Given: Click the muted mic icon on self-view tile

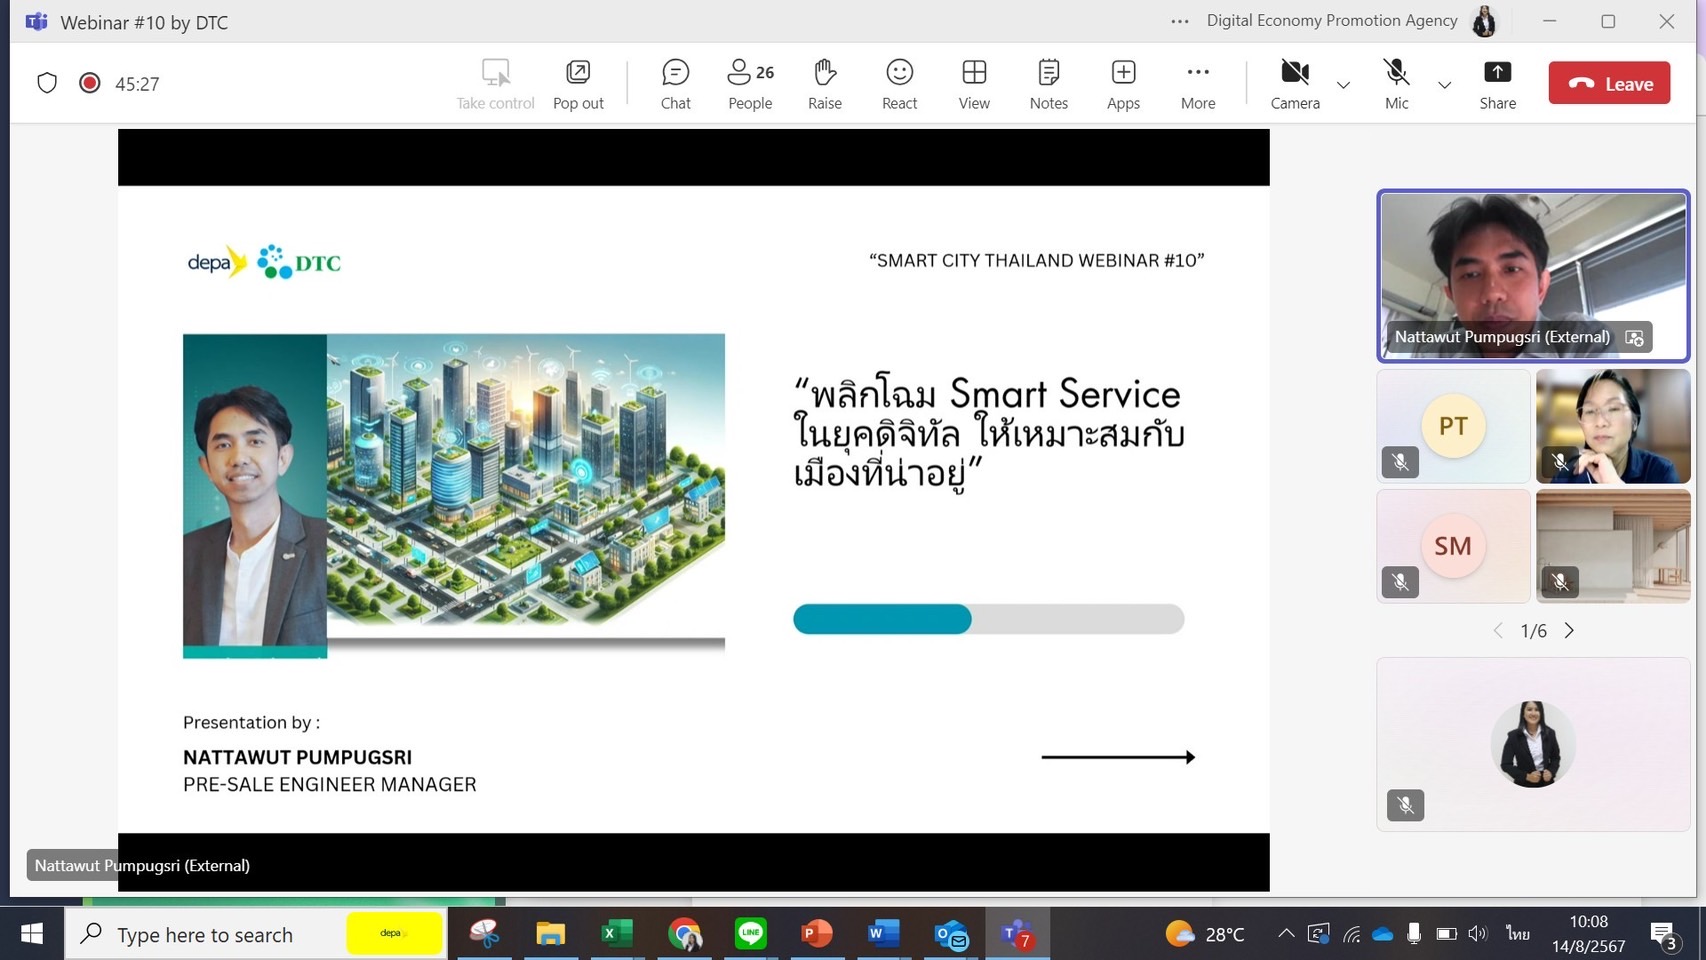Looking at the screenshot, I should click(x=1405, y=805).
